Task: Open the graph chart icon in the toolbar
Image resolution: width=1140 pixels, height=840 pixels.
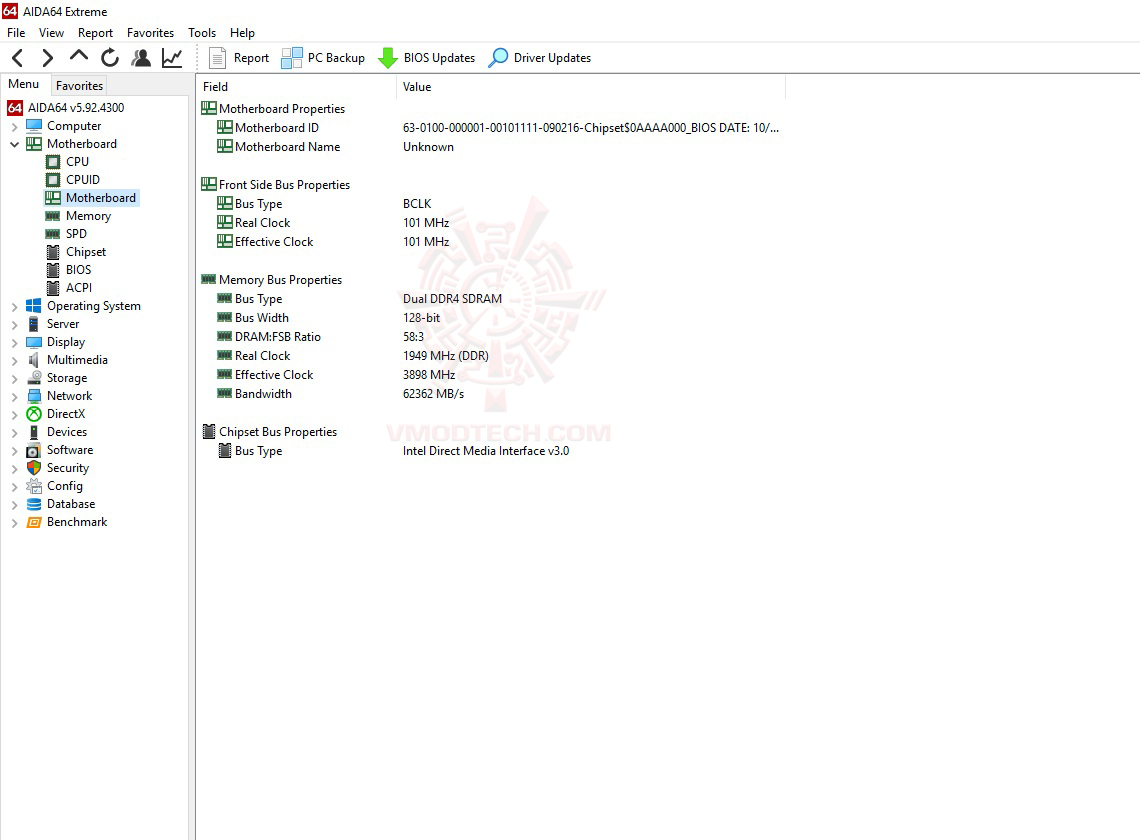Action: [x=172, y=57]
